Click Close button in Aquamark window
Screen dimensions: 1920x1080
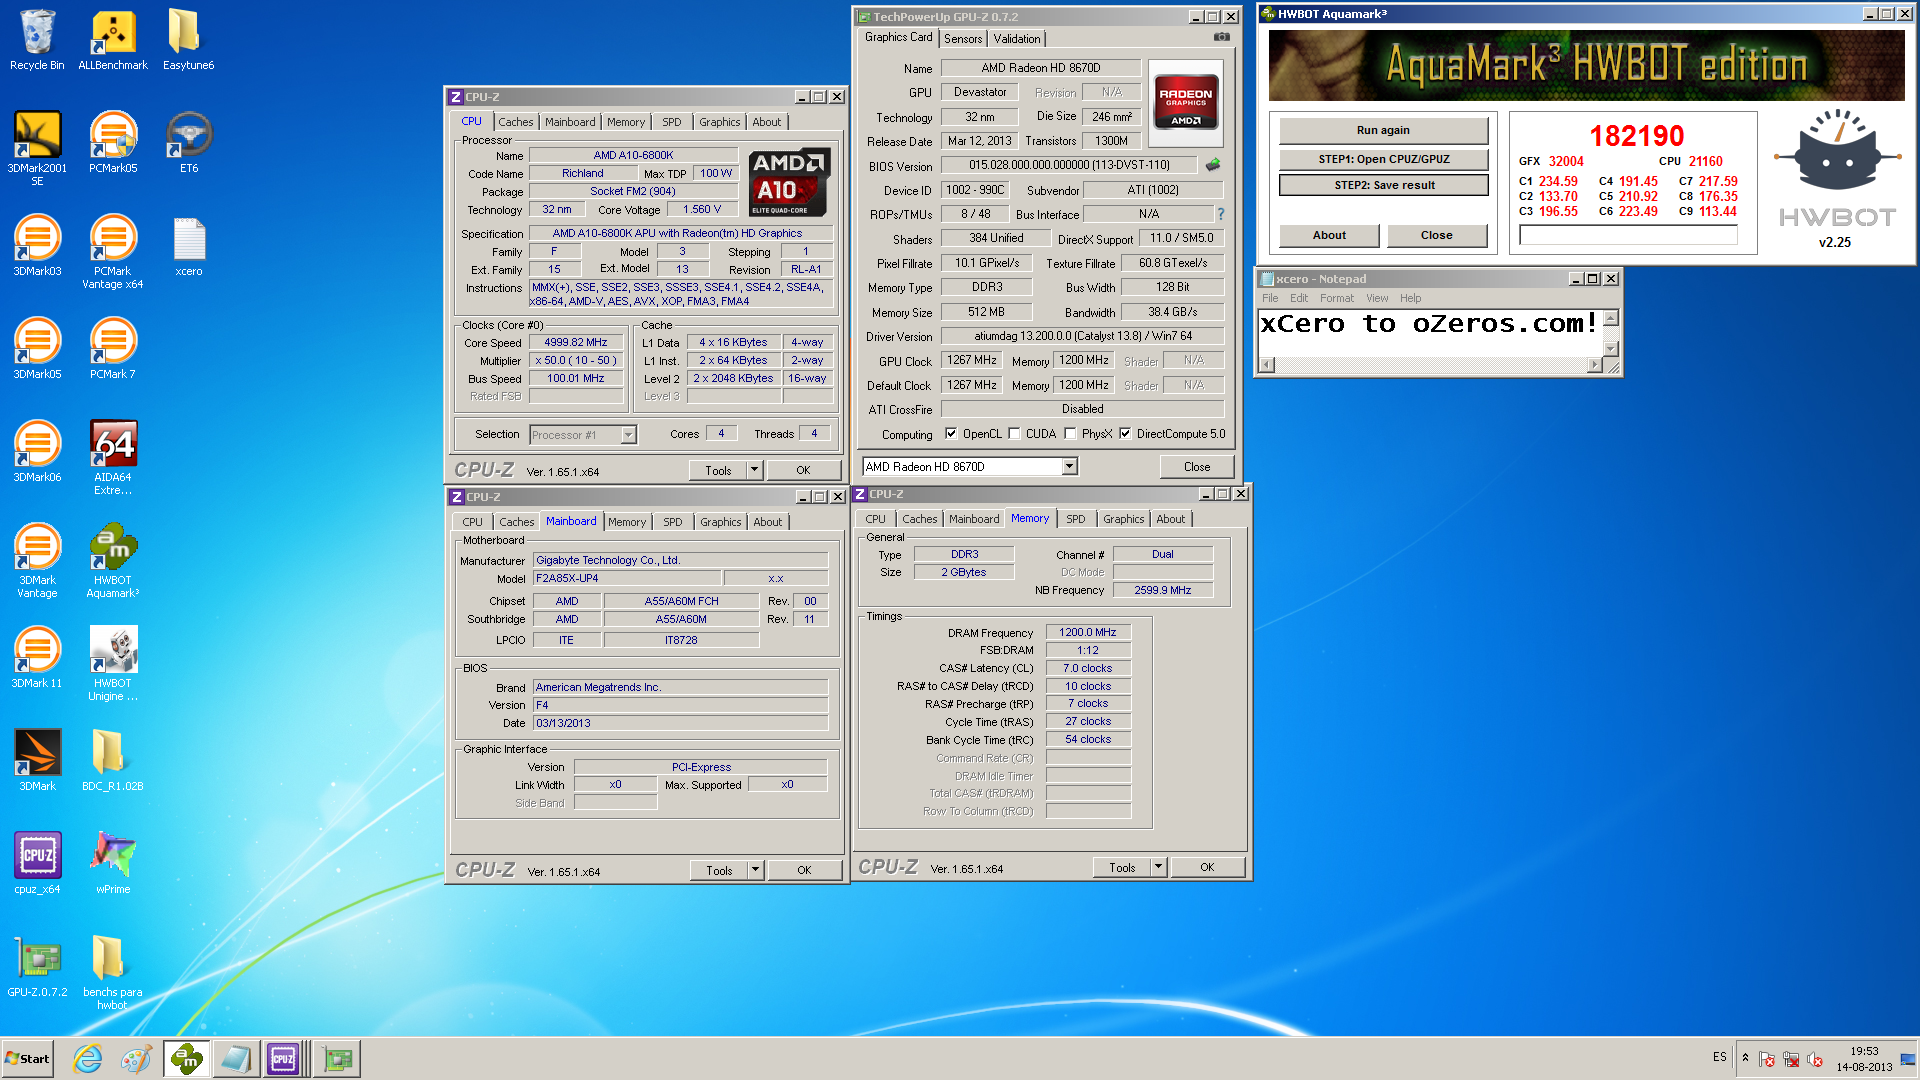[1436, 235]
